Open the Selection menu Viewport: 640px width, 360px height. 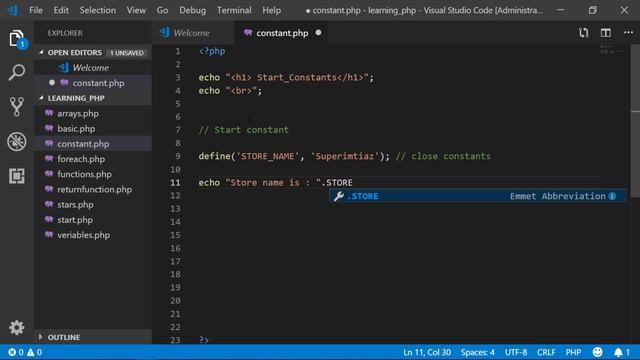pos(98,10)
